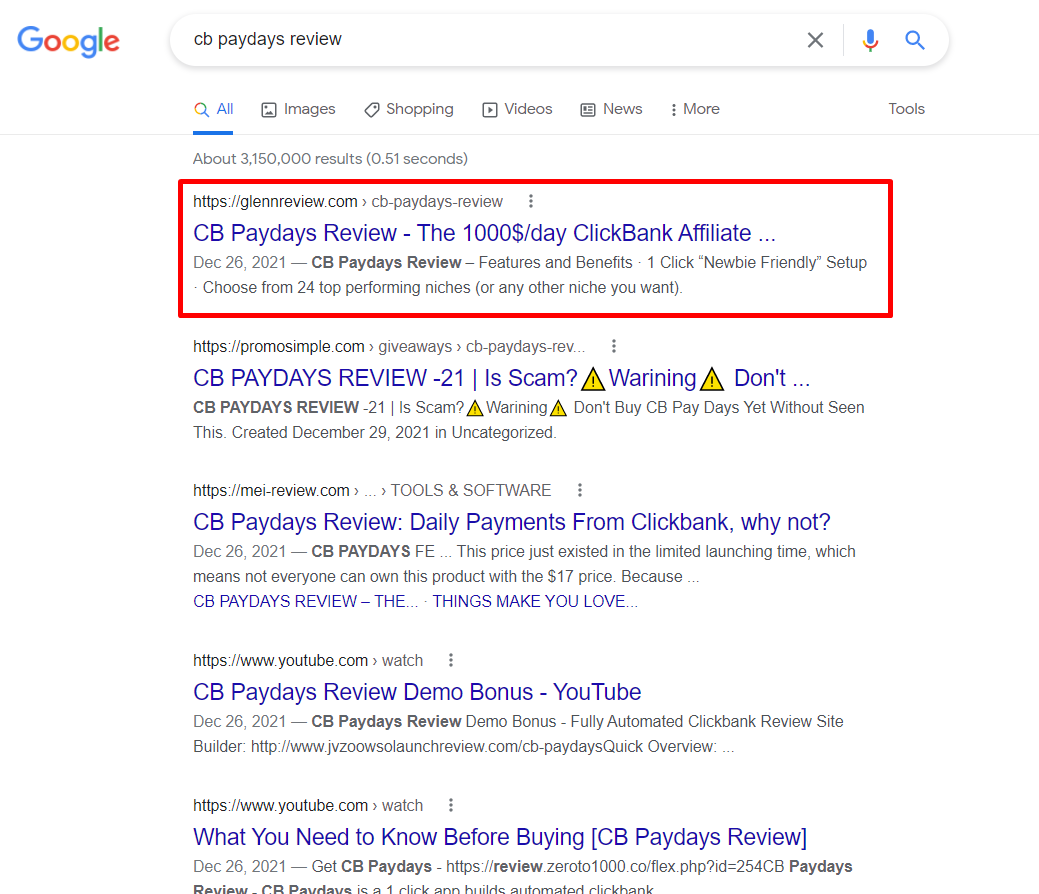This screenshot has width=1039, height=894.
Task: Start voice search with the microphone icon
Action: point(870,40)
